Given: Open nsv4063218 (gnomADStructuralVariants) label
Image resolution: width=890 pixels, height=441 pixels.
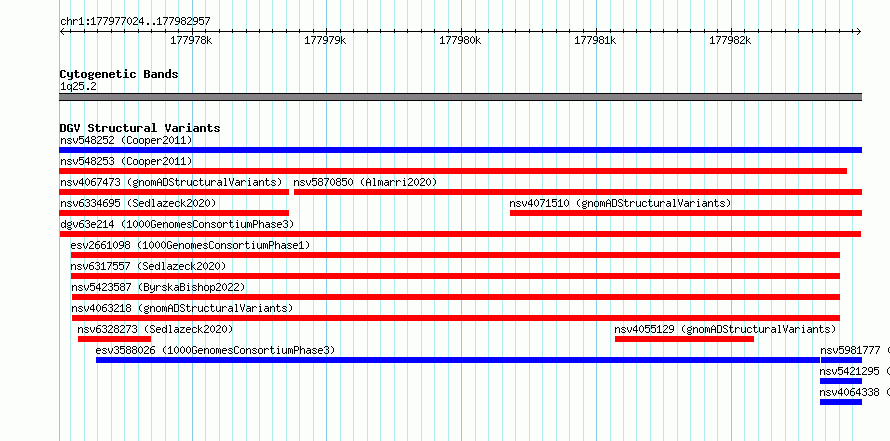Looking at the screenshot, I should click(182, 308).
